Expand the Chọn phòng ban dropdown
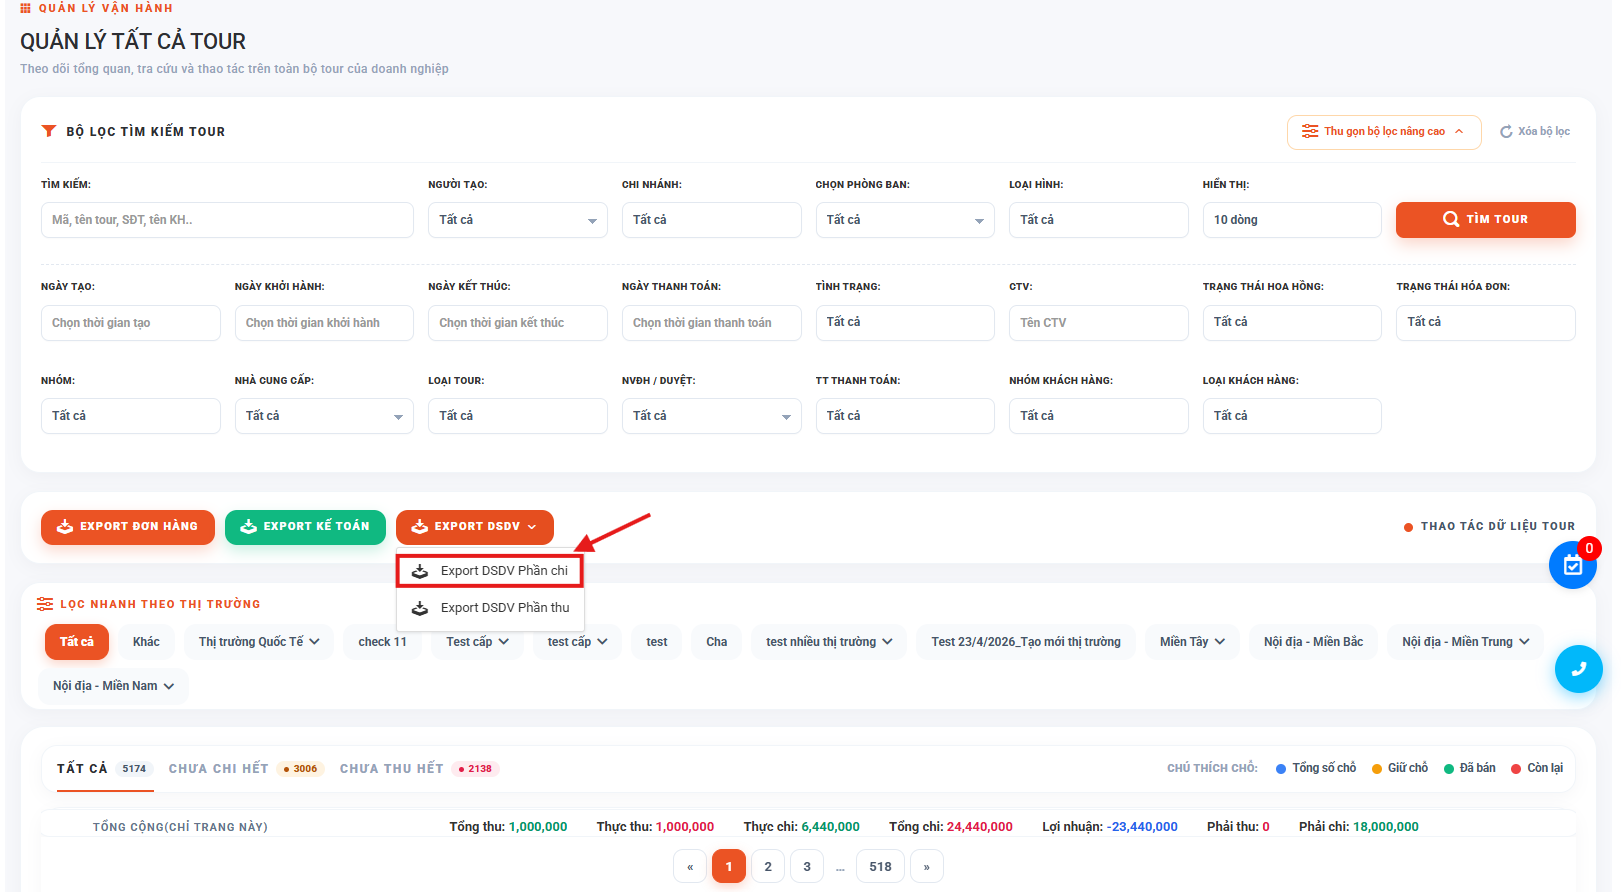The image size is (1621, 892). tap(905, 220)
